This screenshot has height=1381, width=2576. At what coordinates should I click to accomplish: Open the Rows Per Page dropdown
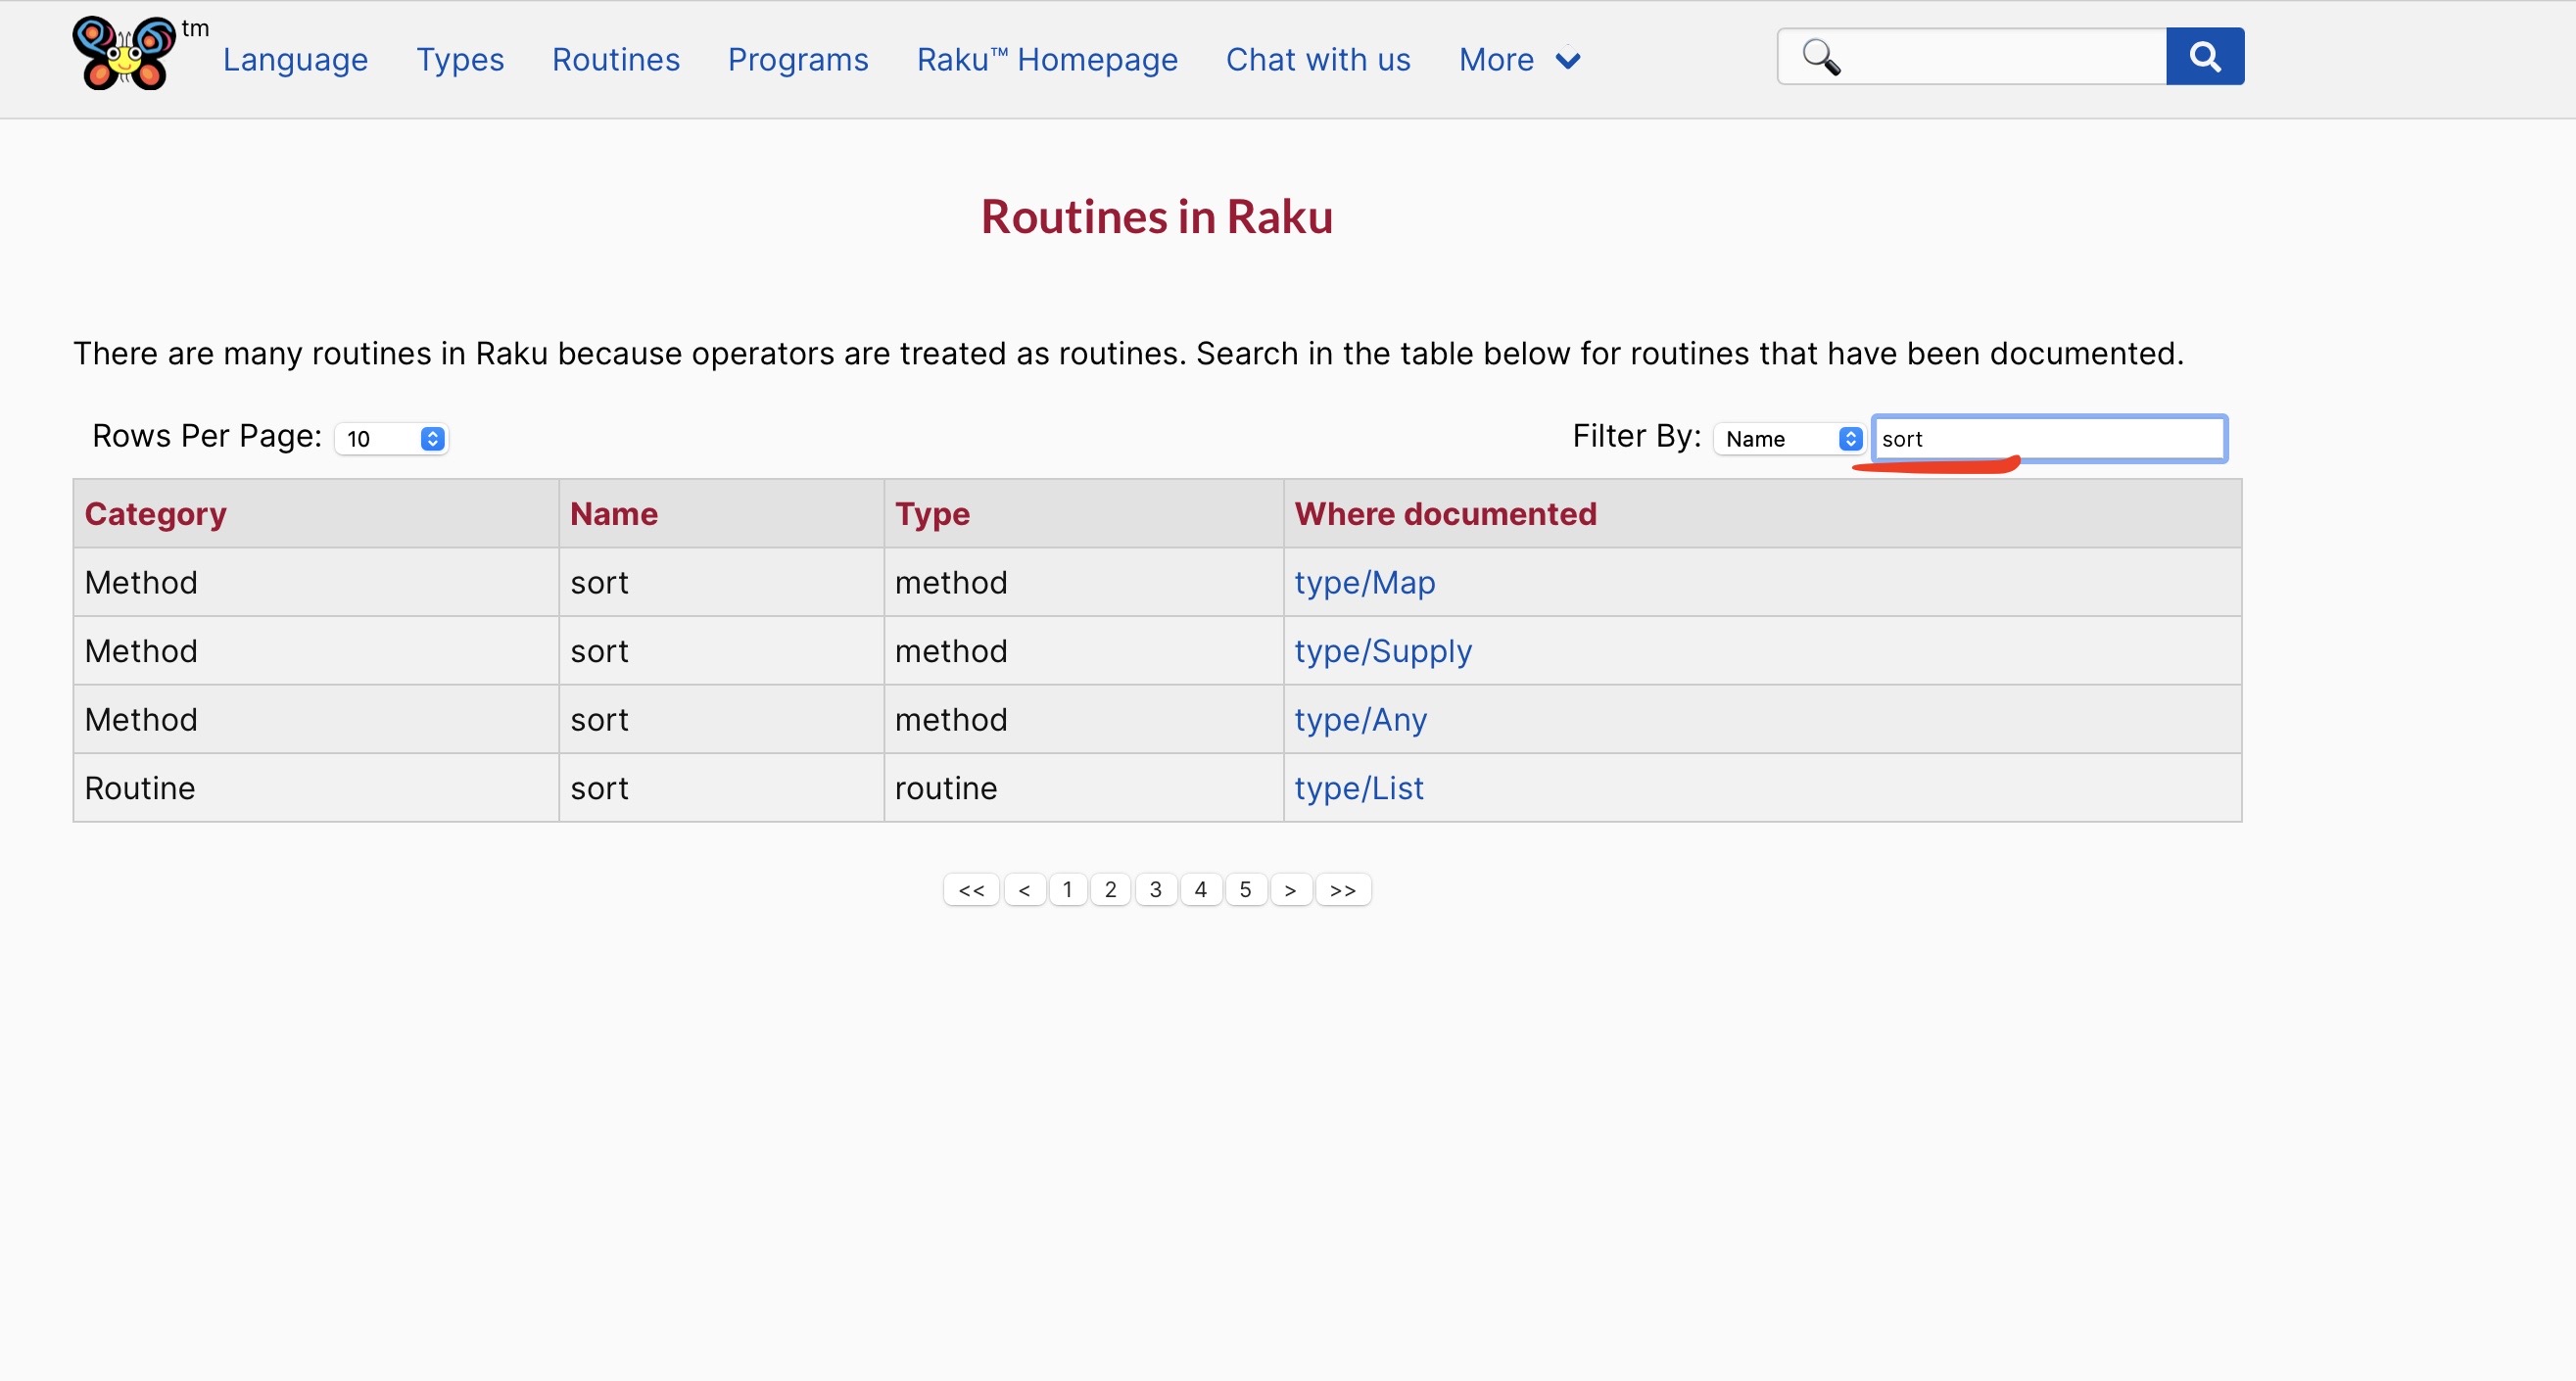click(391, 439)
